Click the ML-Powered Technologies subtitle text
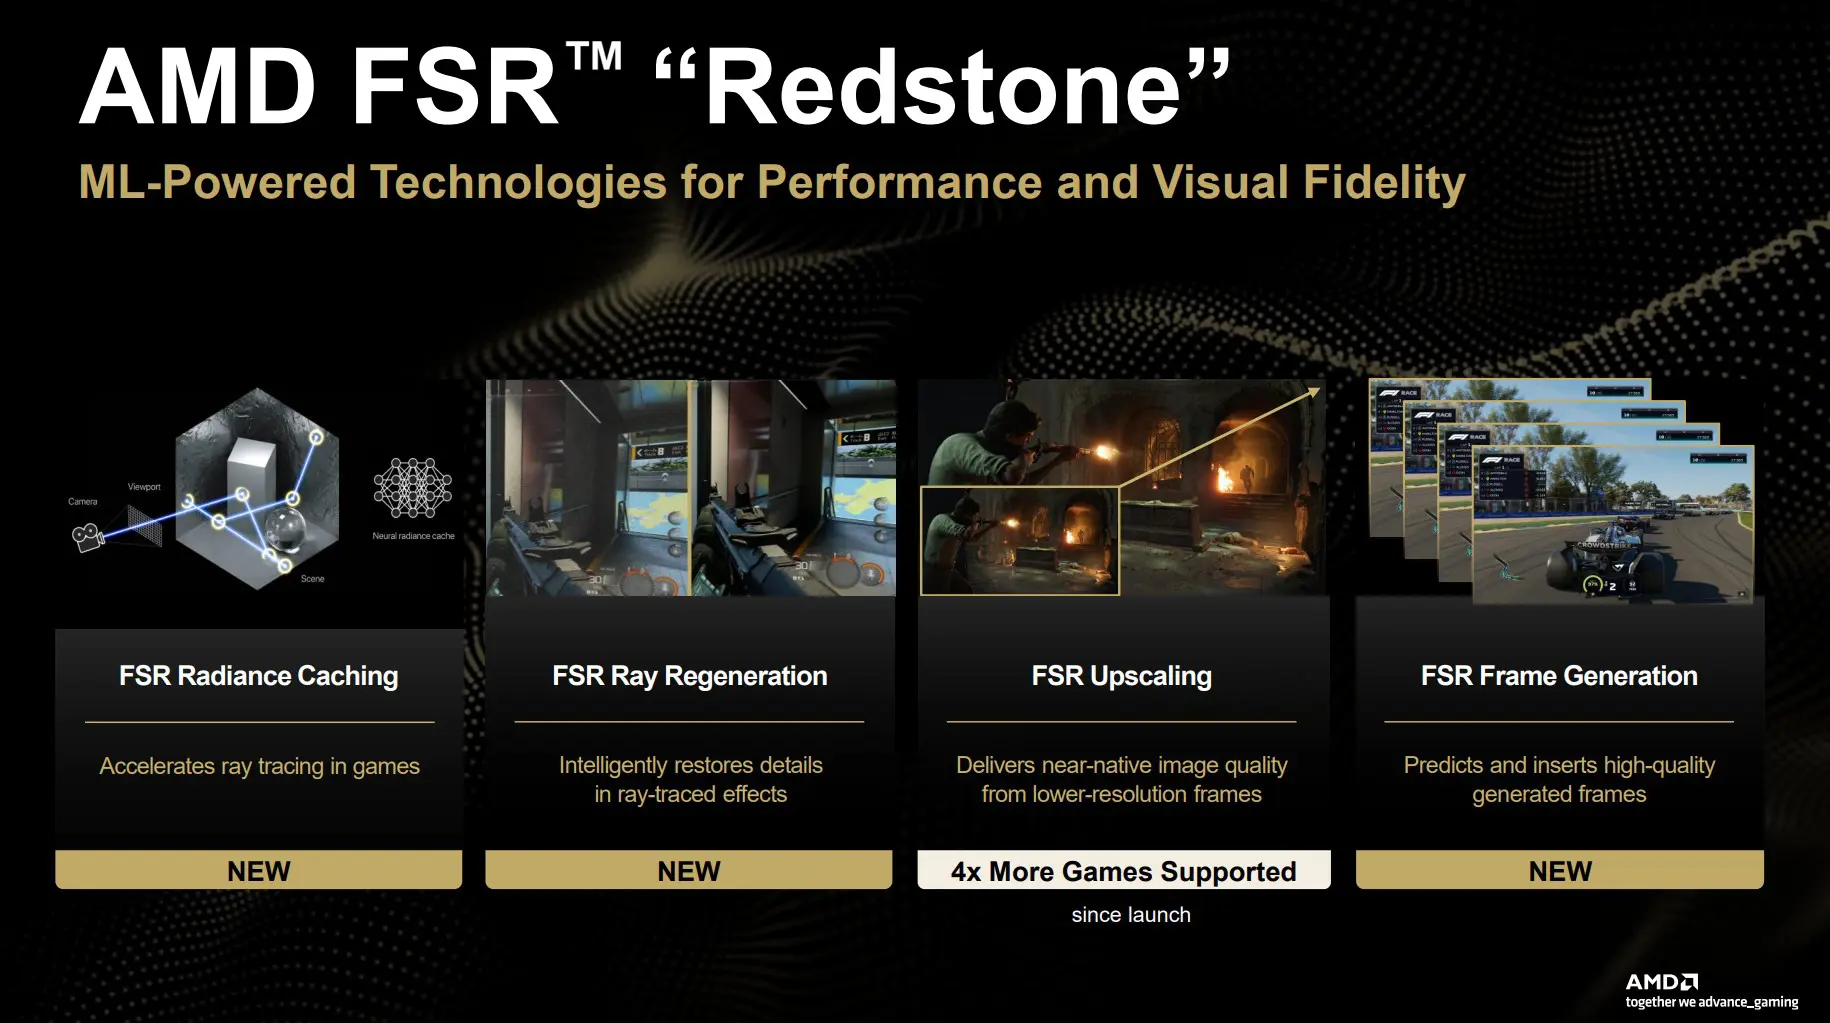The image size is (1830, 1023). coord(771,183)
